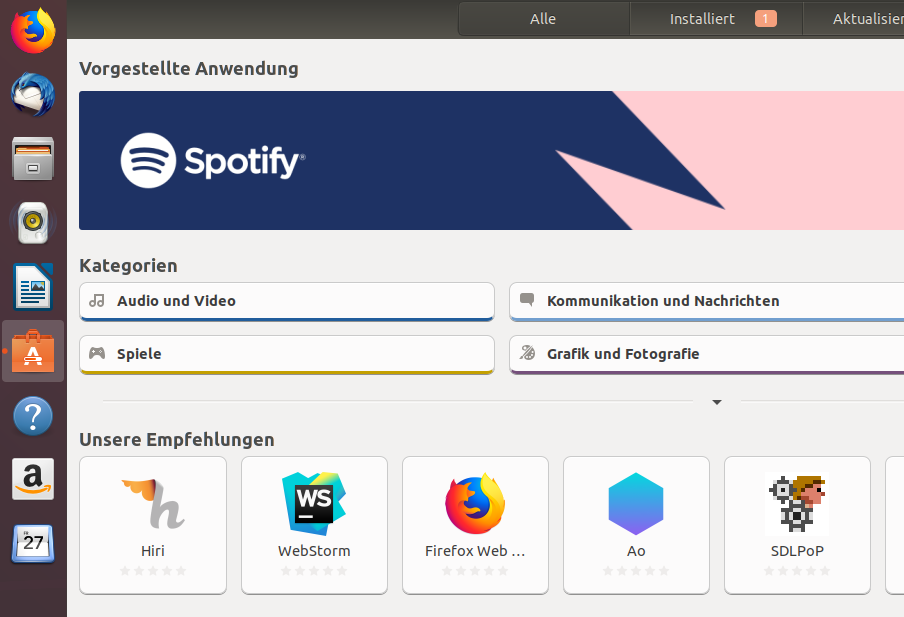
Task: Launch Thunderbird mail from the dock
Action: pyautogui.click(x=33, y=95)
